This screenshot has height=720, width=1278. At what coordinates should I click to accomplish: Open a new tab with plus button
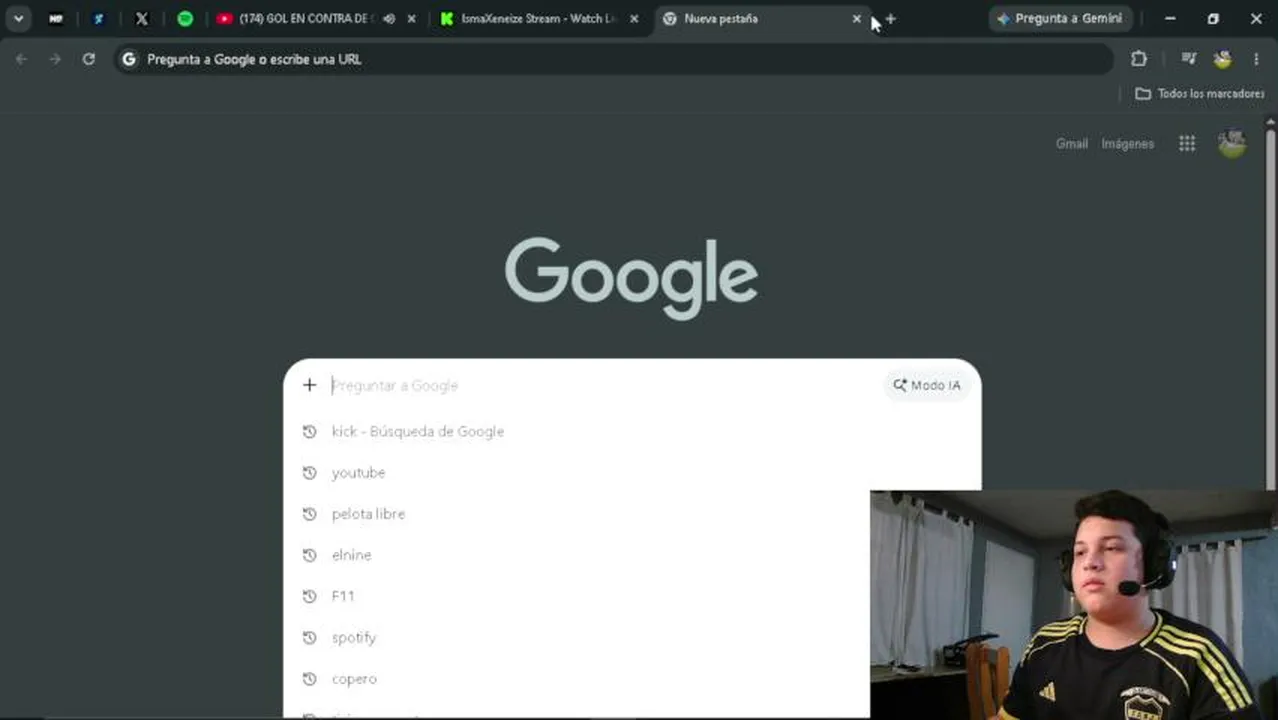click(x=890, y=18)
